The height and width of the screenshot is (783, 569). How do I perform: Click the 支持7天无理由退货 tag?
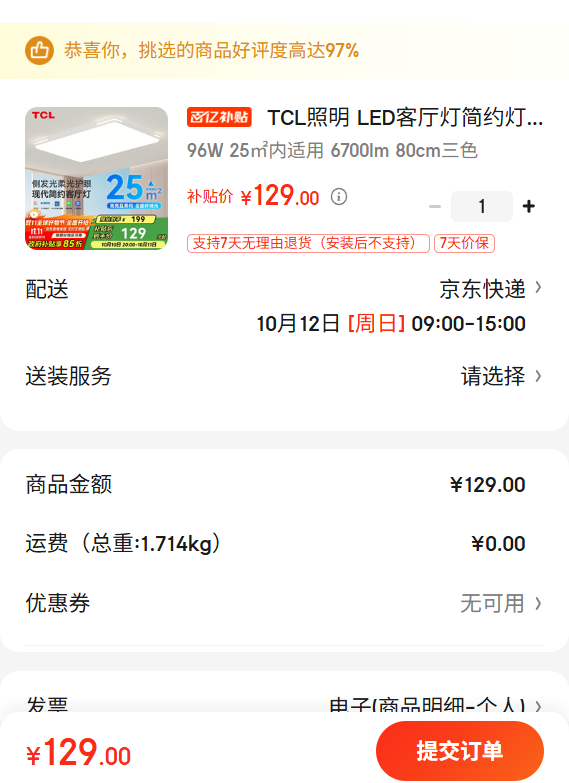[308, 243]
